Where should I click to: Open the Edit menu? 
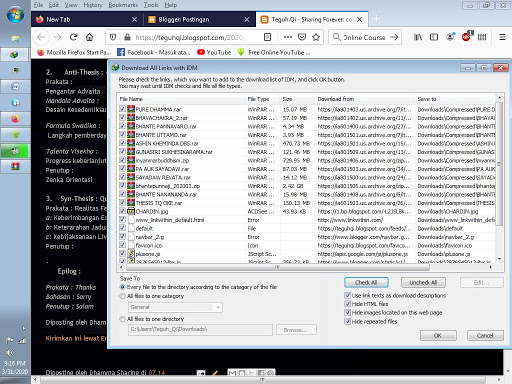[x=54, y=5]
